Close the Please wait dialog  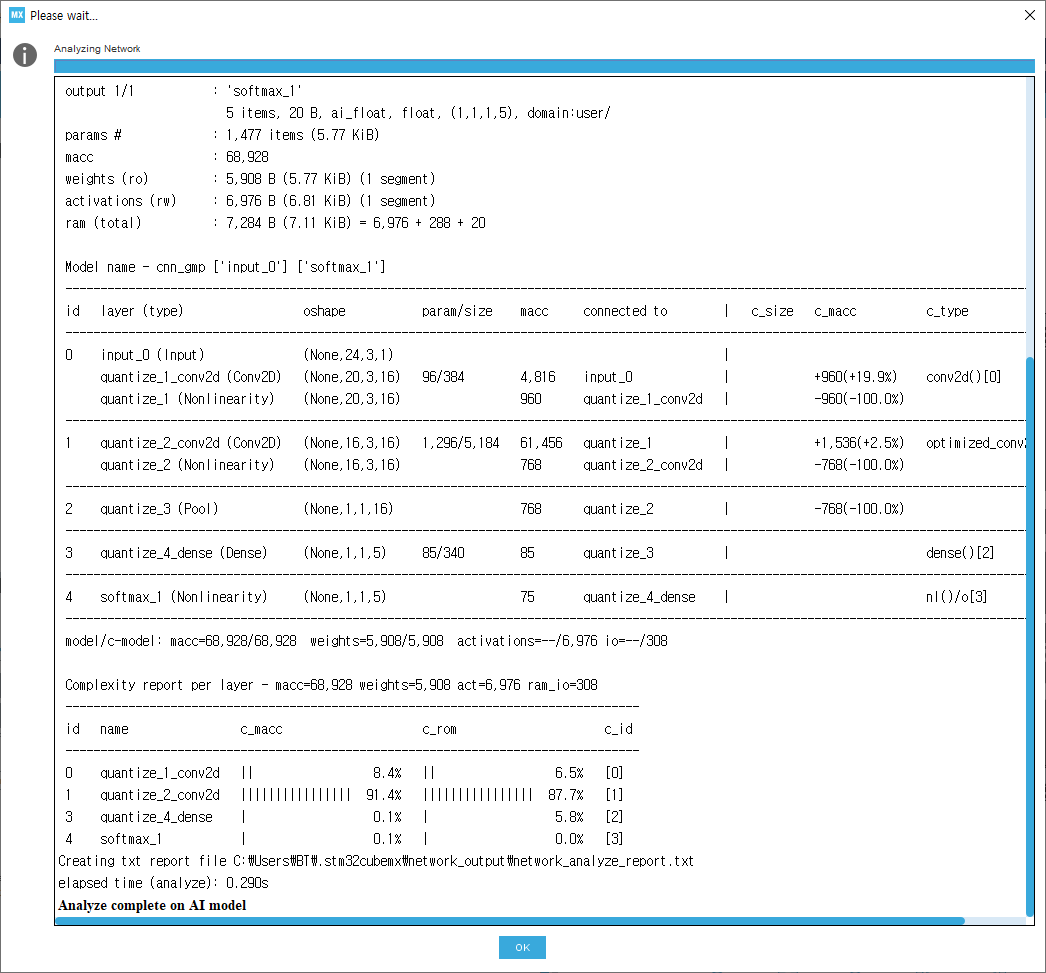(1029, 15)
